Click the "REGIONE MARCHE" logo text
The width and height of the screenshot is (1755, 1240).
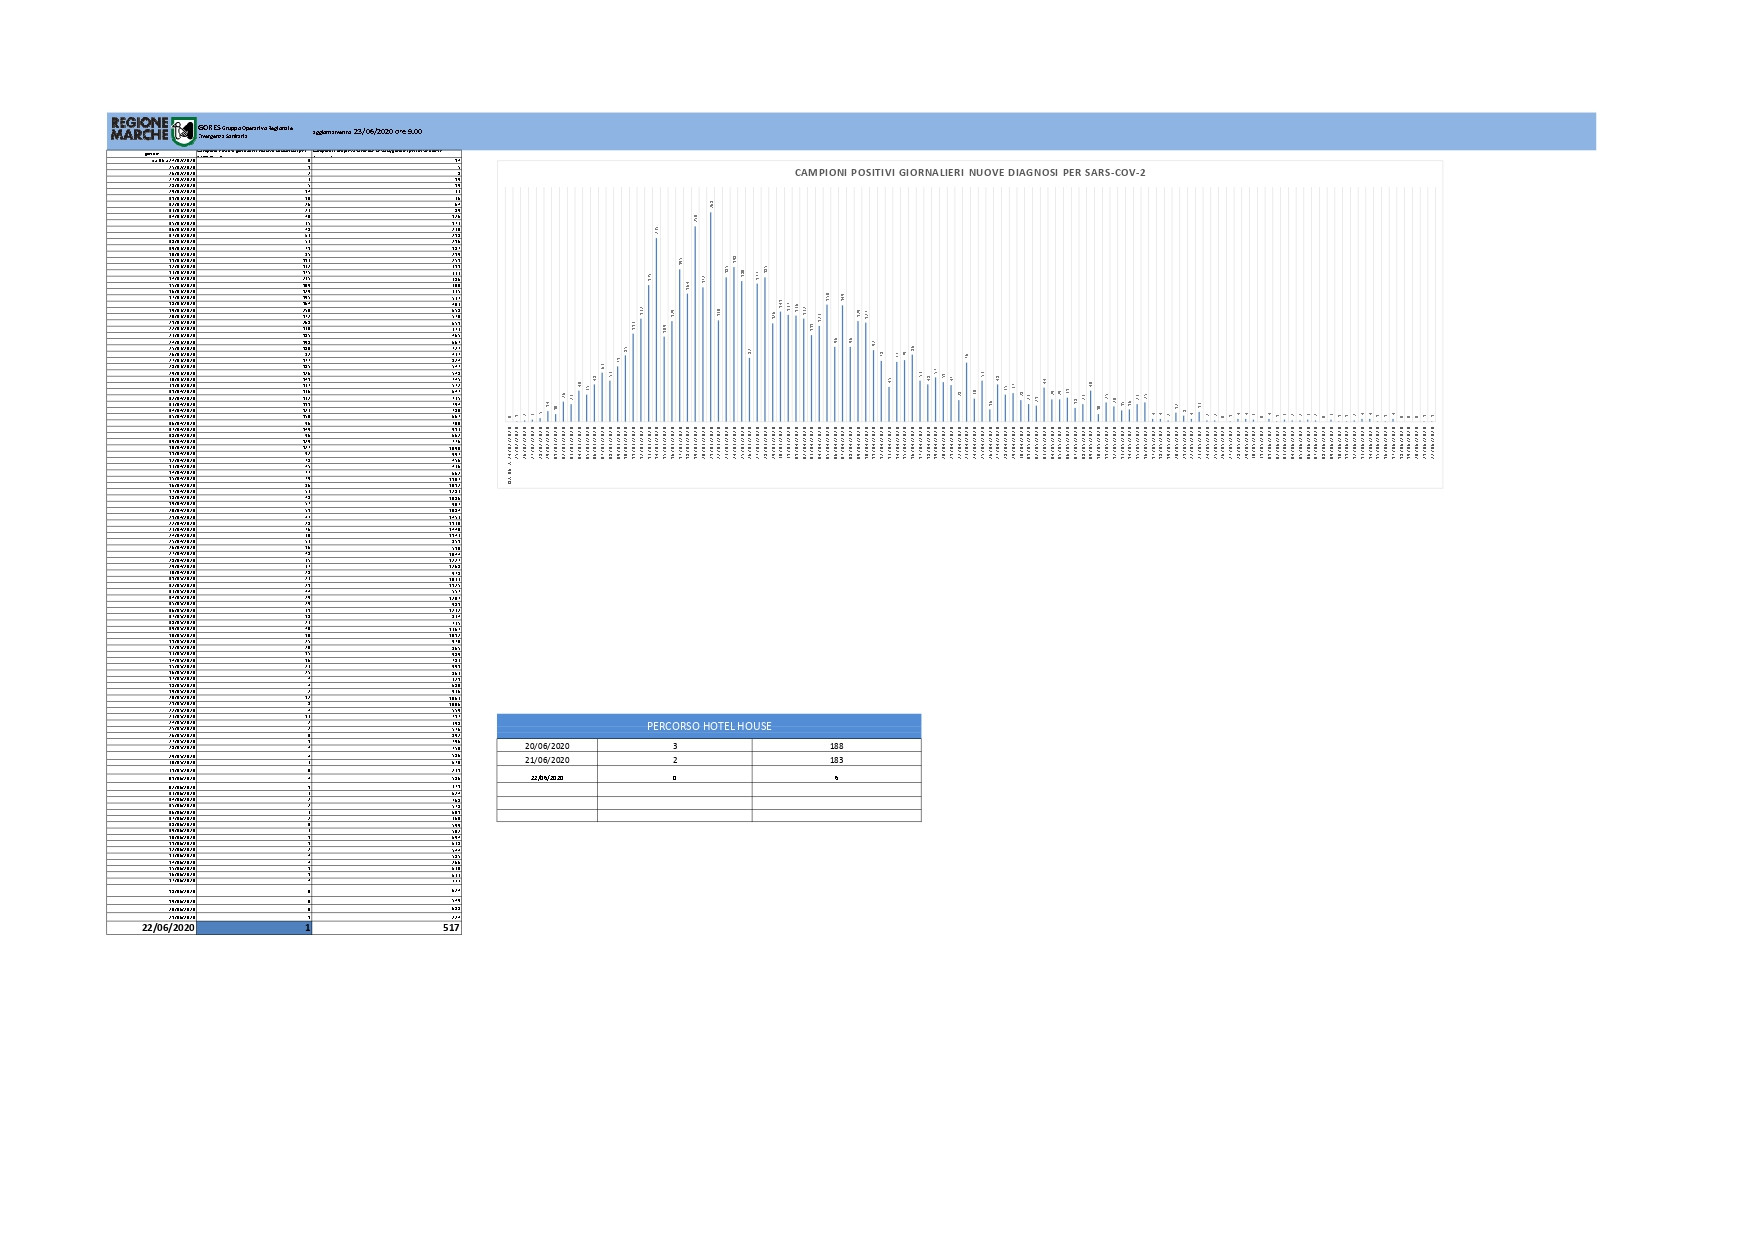coord(139,129)
